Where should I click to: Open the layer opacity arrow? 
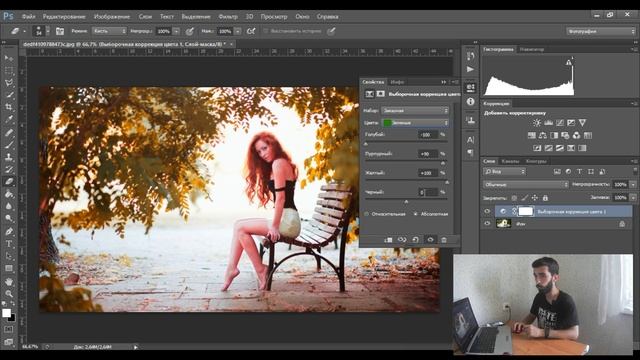(633, 184)
